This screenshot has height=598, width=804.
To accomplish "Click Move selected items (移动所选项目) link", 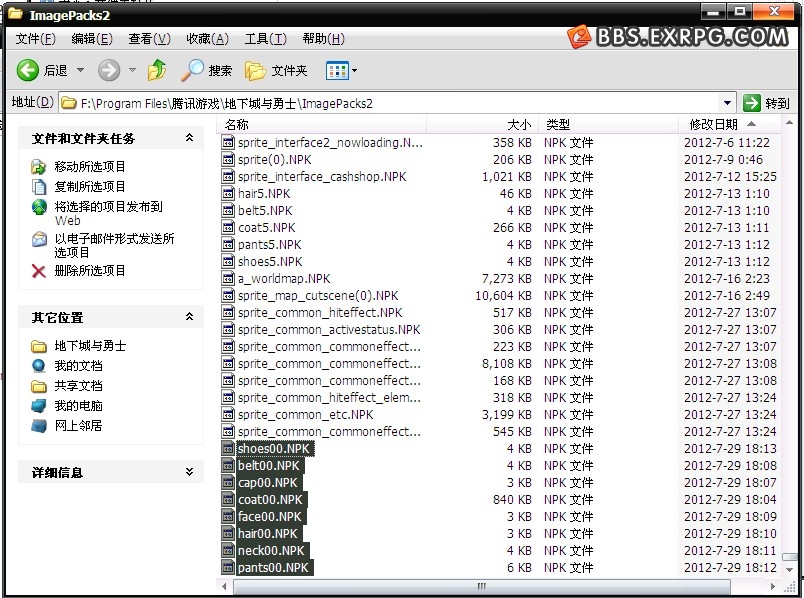I will click(x=90, y=166).
